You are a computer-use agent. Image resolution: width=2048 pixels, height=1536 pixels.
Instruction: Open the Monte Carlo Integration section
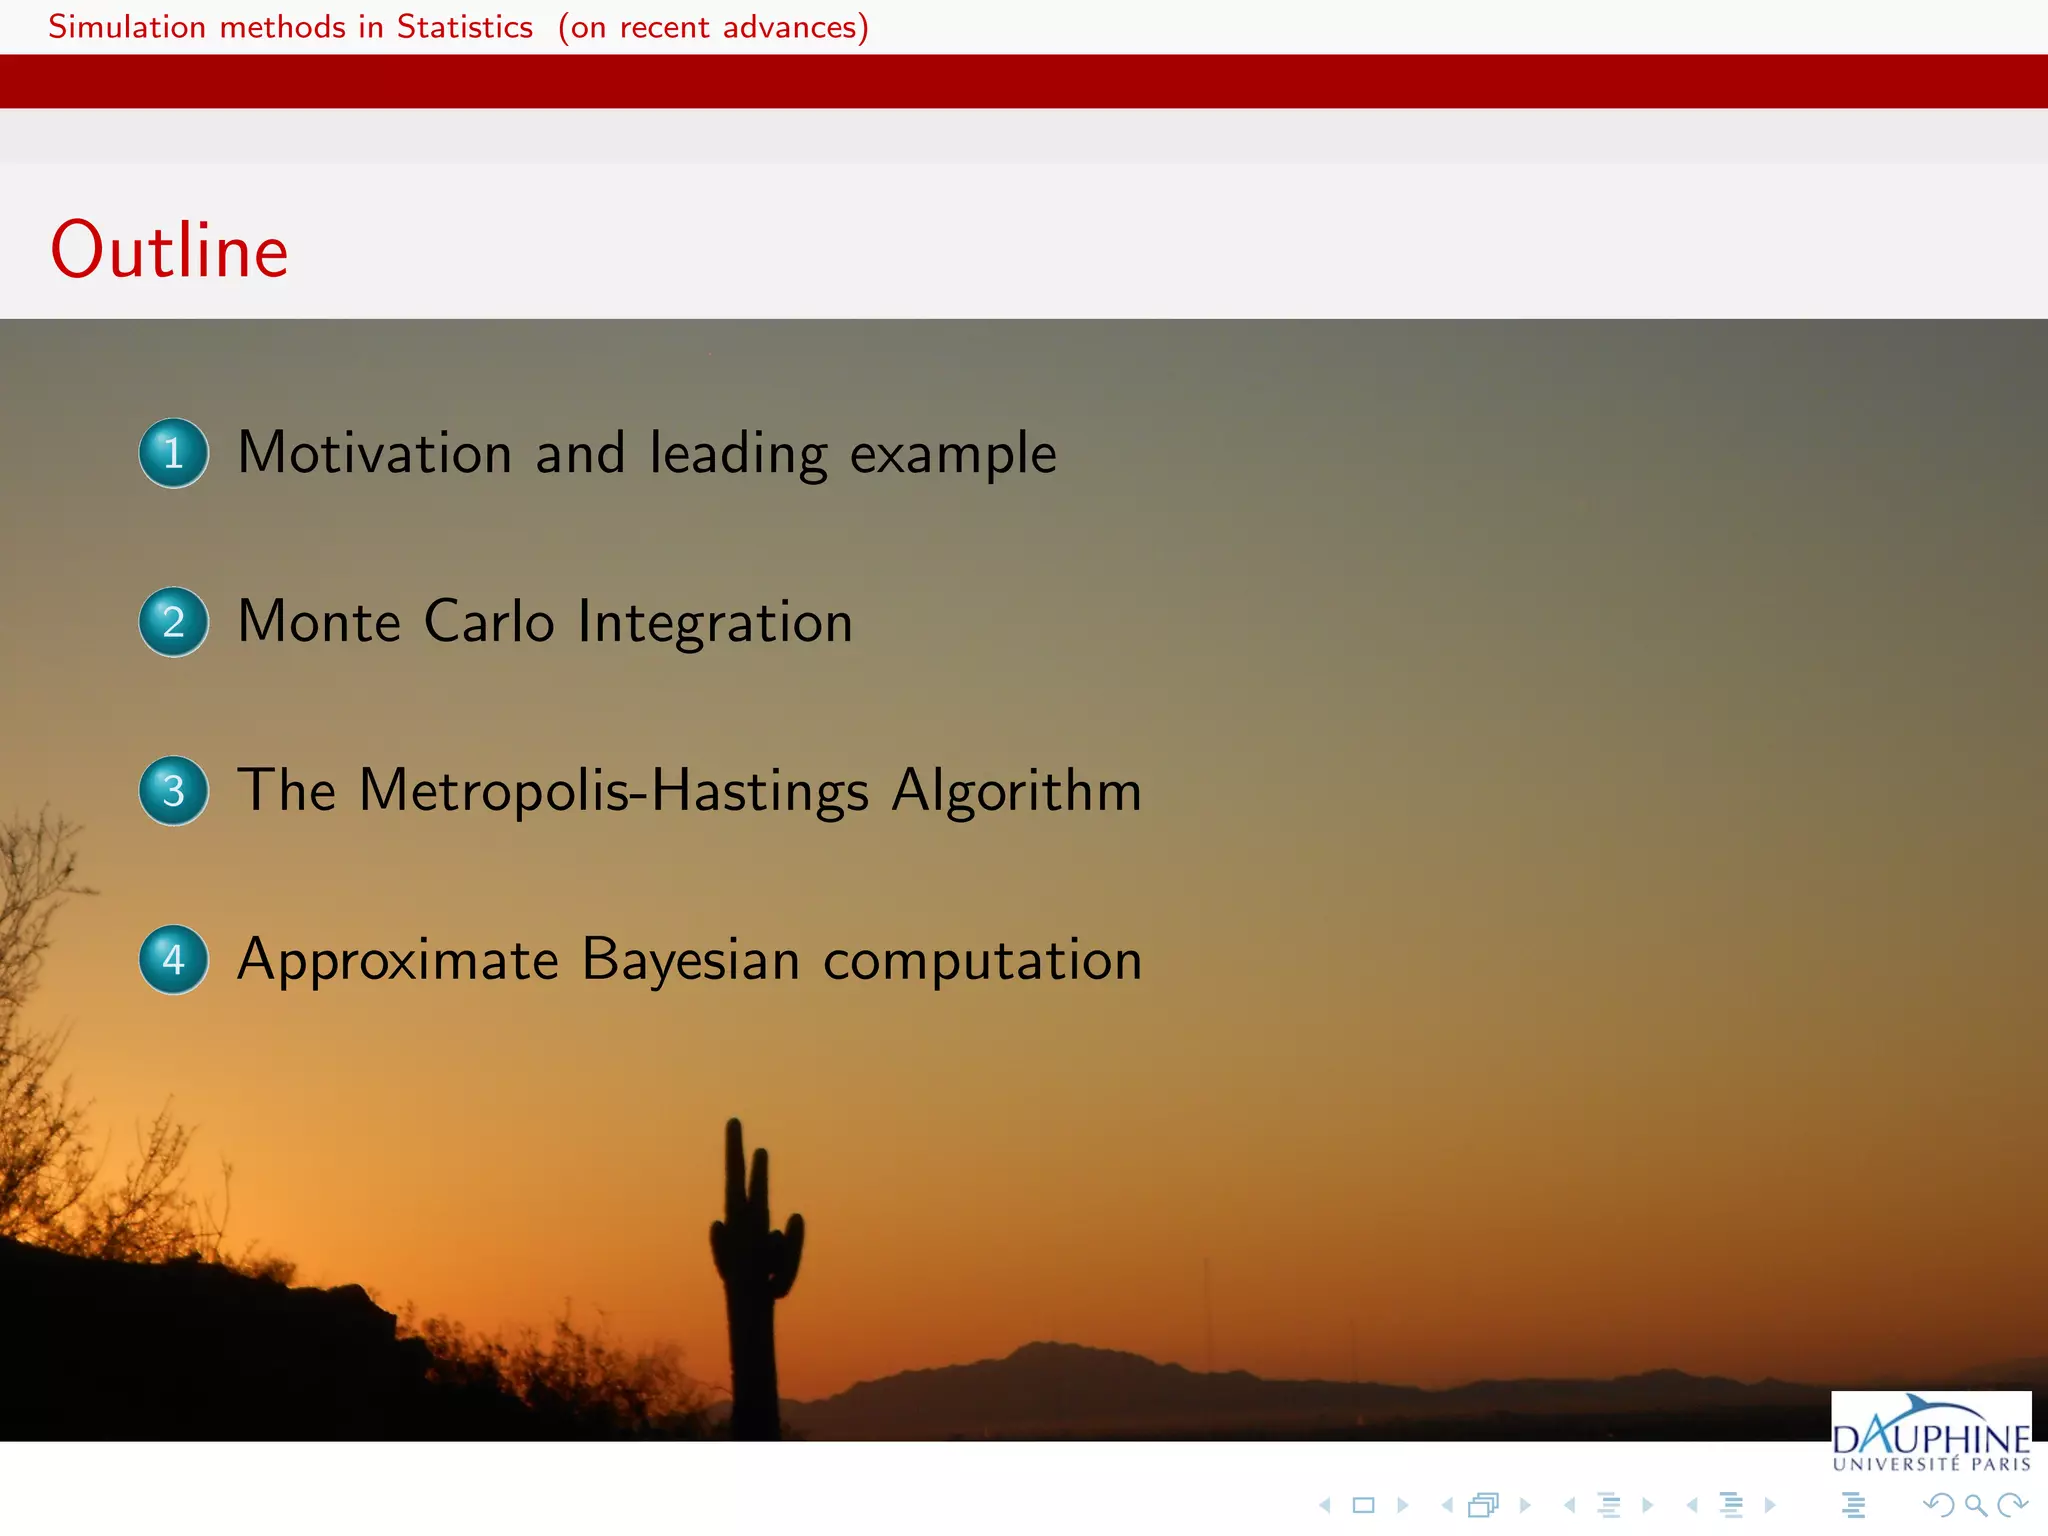click(x=545, y=622)
